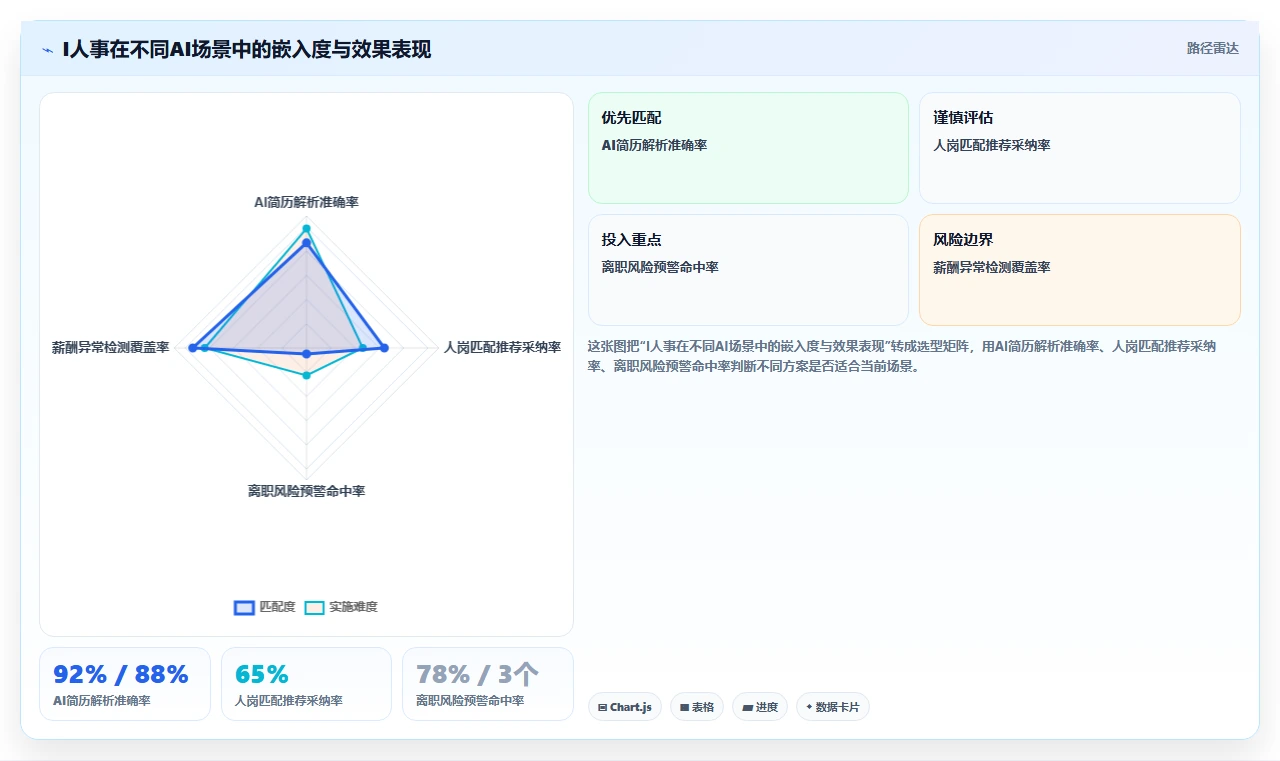1280x761 pixels.
Task: Click the 数据卡片 tag icon
Action: [x=809, y=707]
